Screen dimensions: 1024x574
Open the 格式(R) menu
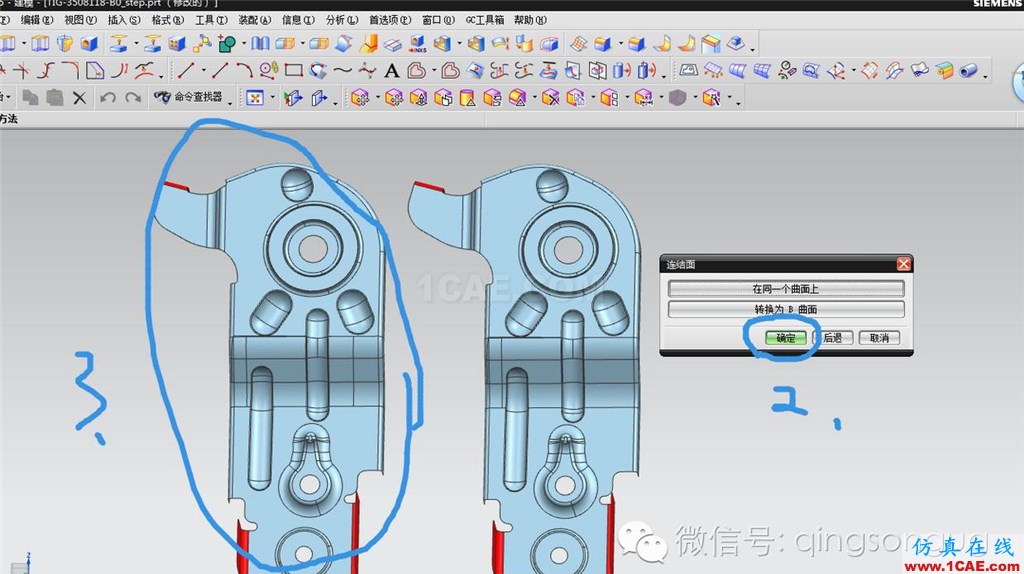coord(167,20)
